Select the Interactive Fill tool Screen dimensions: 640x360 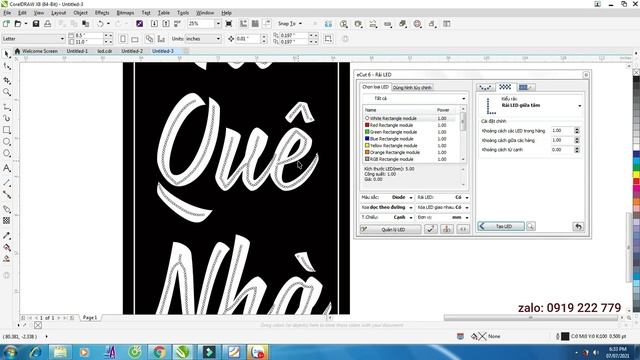click(7, 247)
